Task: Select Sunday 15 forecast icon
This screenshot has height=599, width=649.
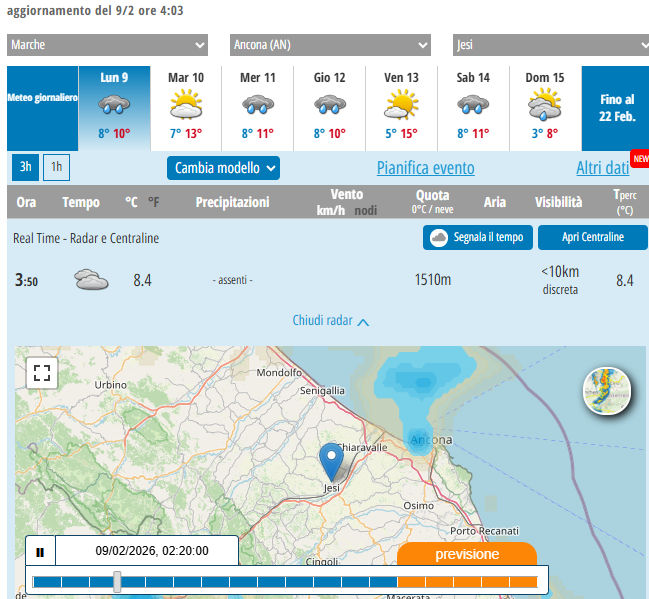Action: point(545,104)
